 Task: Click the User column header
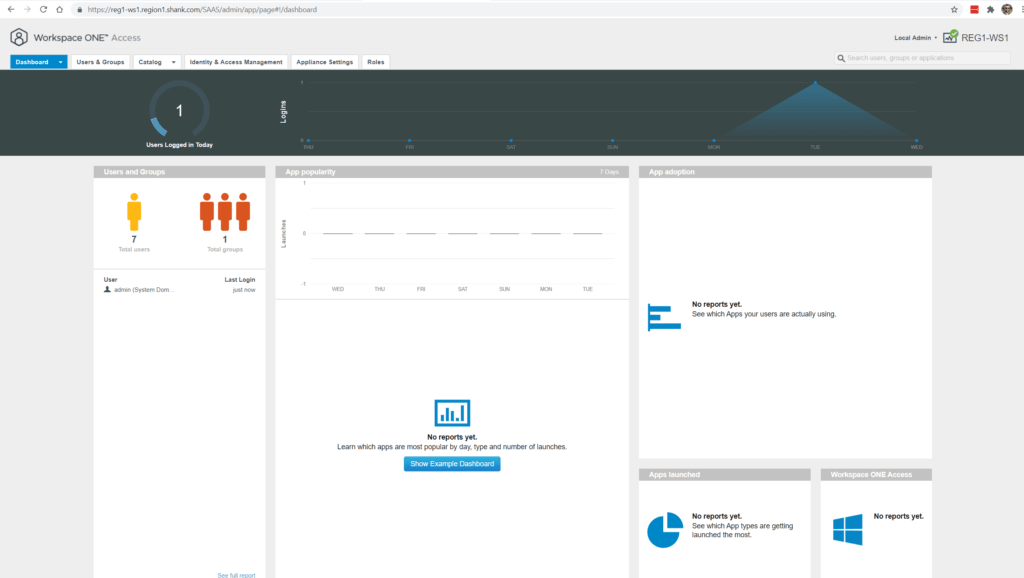pos(110,280)
